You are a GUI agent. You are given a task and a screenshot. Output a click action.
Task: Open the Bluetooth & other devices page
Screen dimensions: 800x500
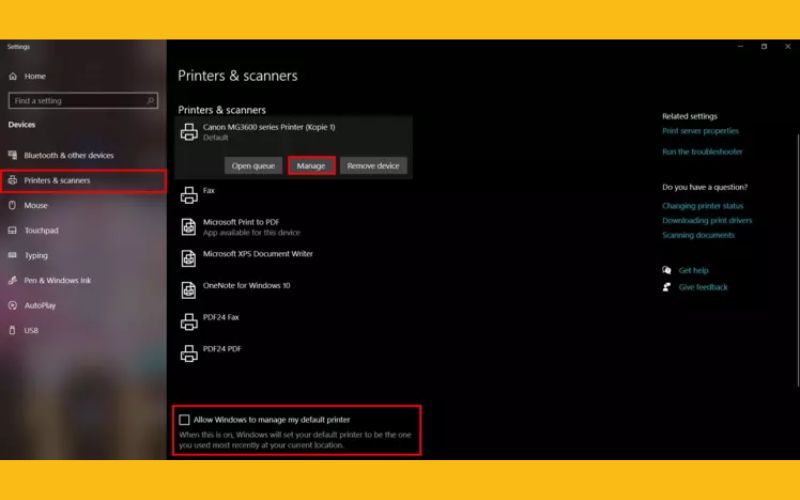[68, 155]
